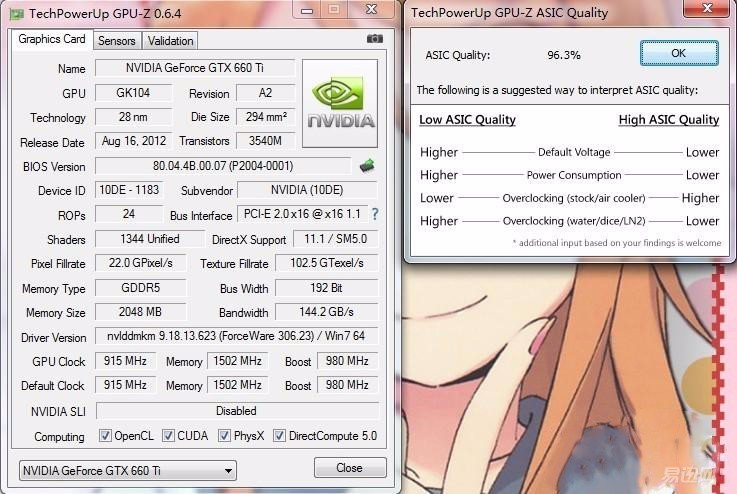Click the Default Clock field 915 MHz
The image size is (737, 494).
125,385
